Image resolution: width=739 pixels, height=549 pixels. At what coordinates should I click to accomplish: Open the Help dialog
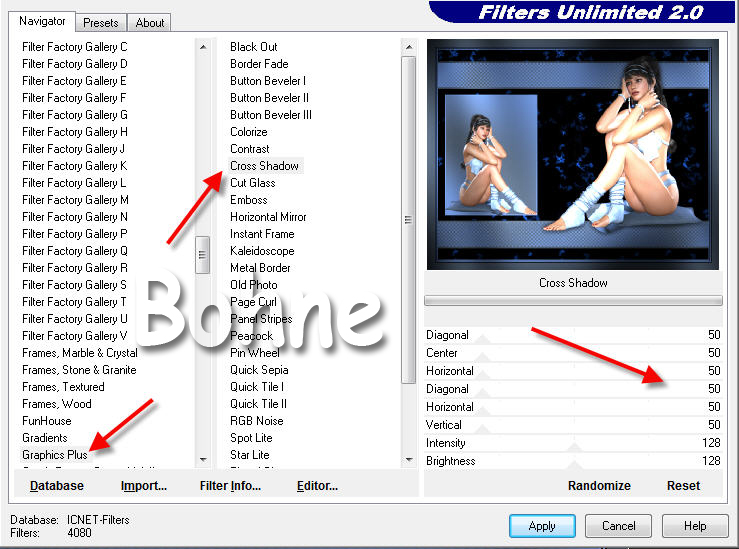click(x=695, y=526)
